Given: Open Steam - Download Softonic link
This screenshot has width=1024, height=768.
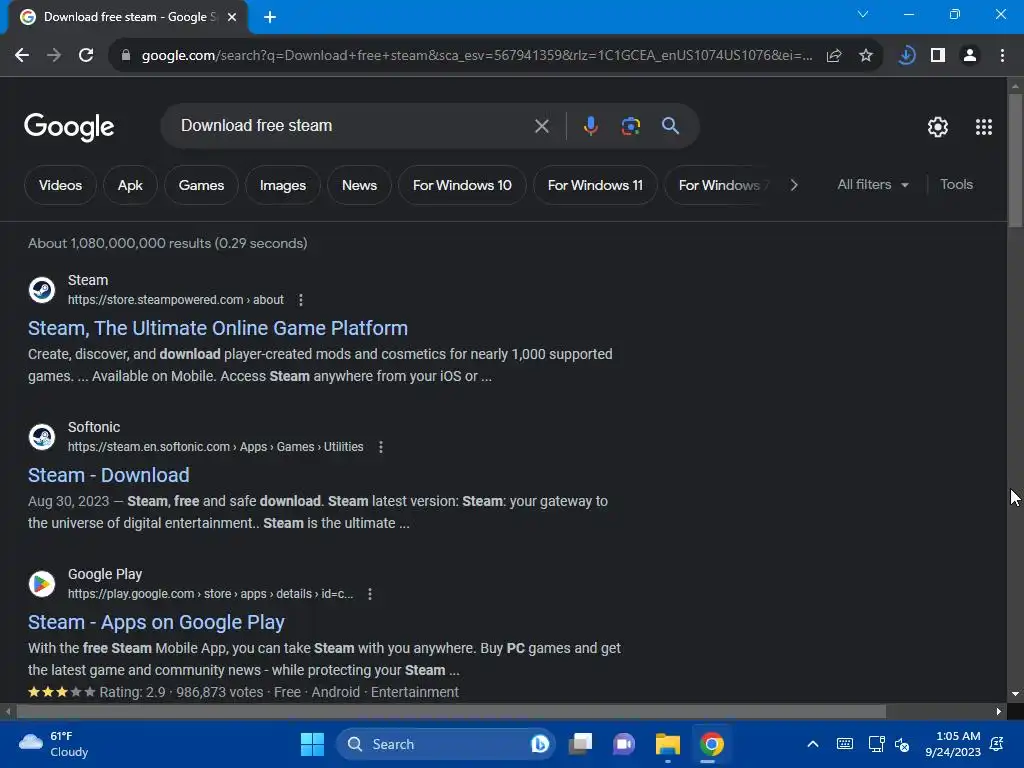Looking at the screenshot, I should point(108,475).
